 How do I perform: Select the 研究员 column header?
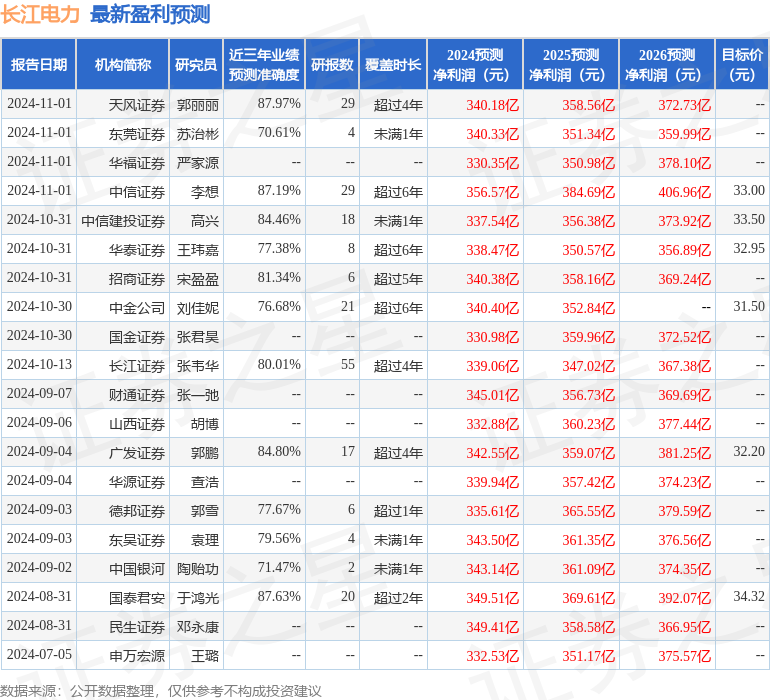pos(196,64)
